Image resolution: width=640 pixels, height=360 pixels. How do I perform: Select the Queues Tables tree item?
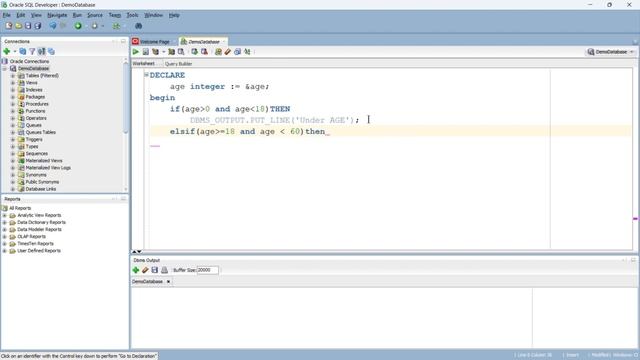click(x=41, y=133)
